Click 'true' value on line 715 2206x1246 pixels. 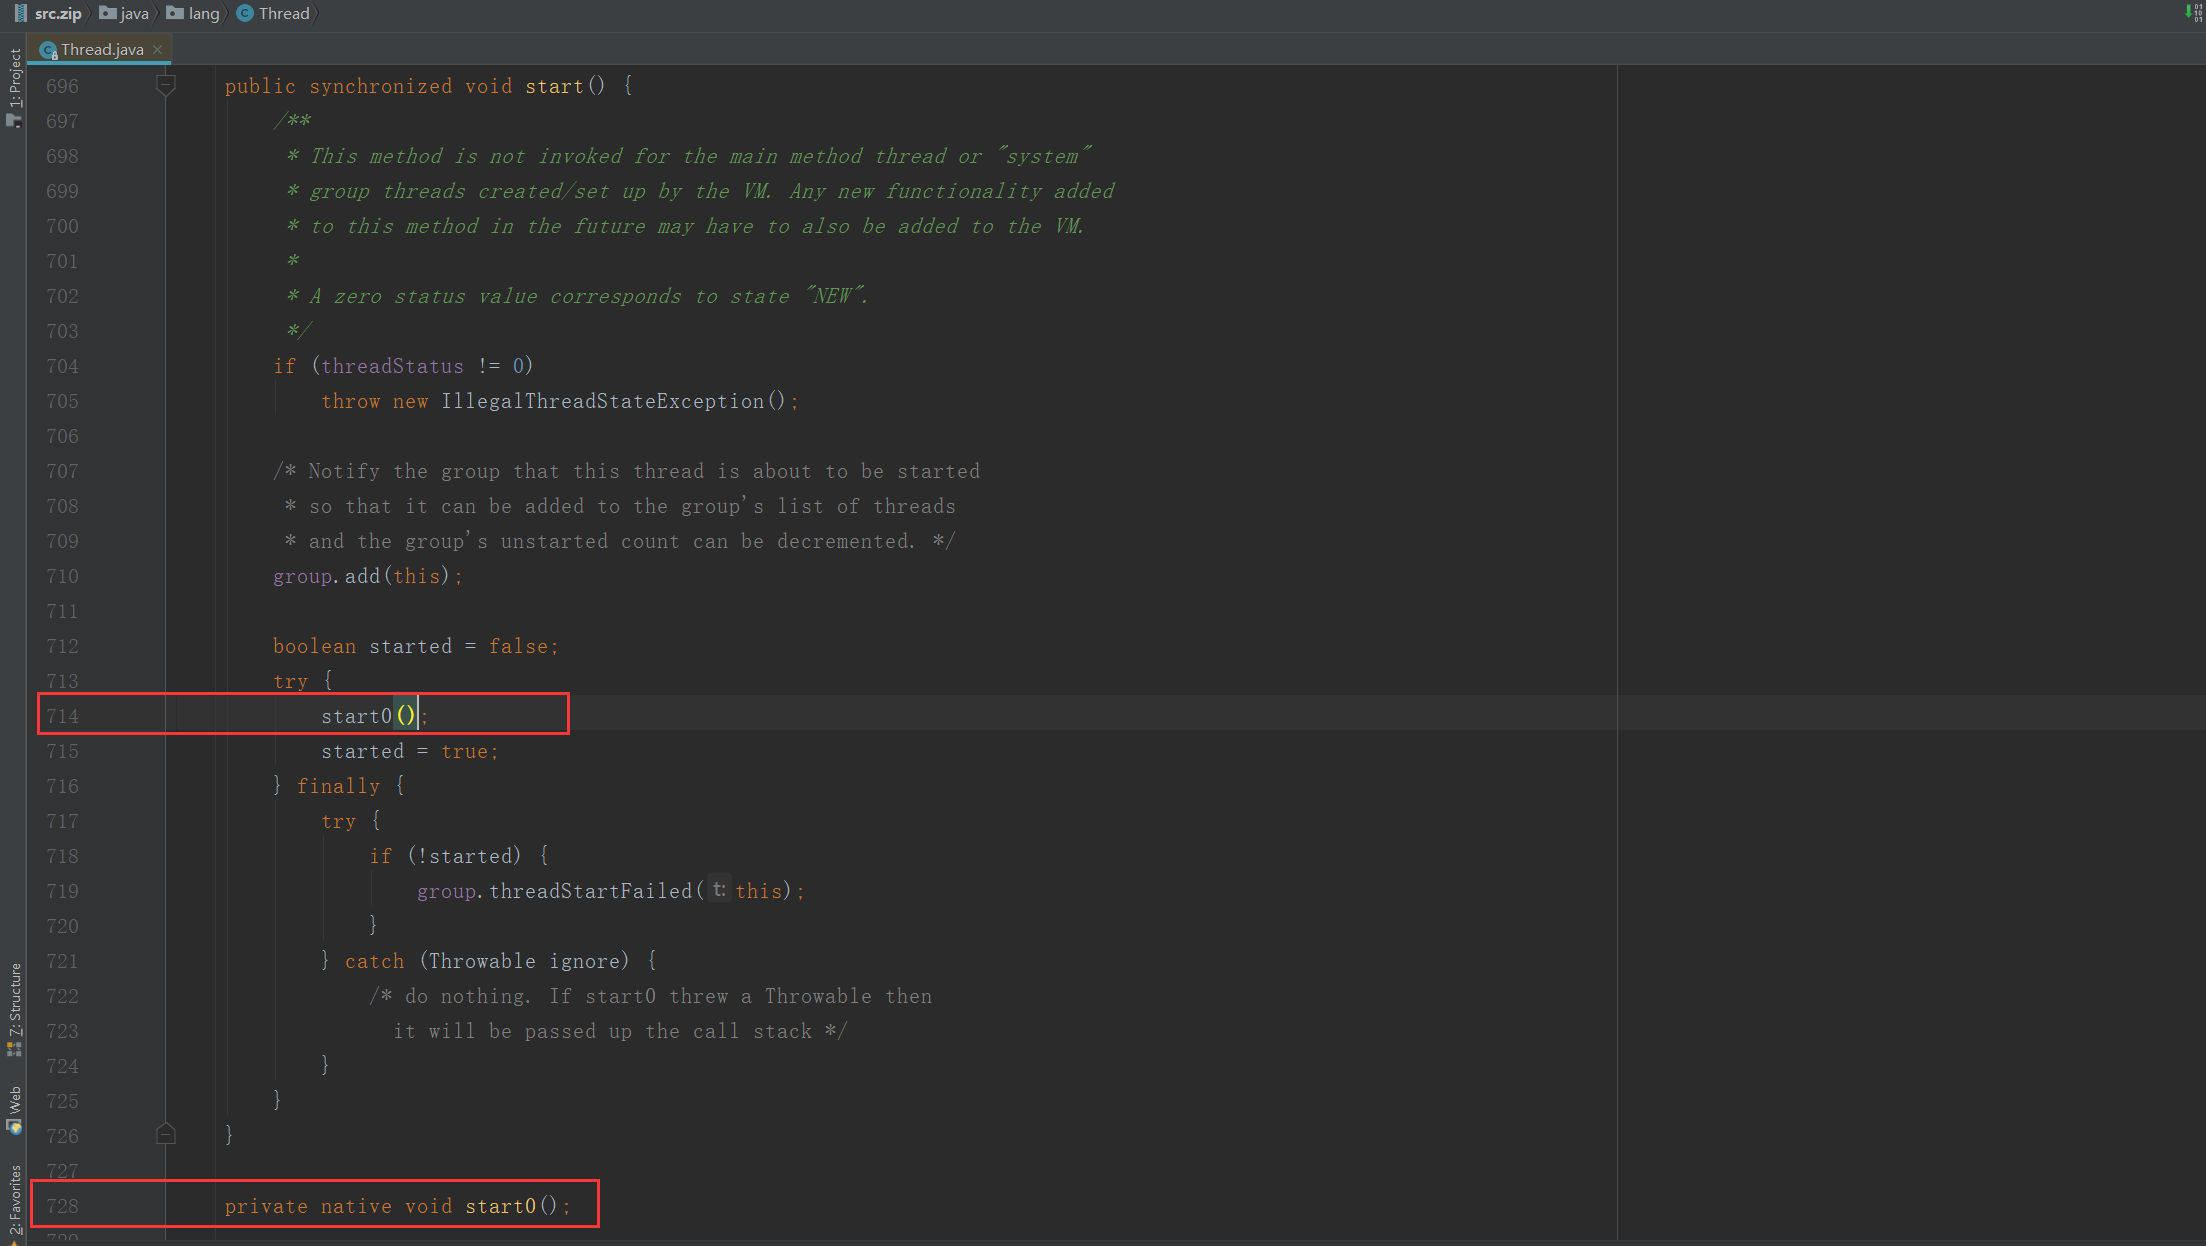(465, 751)
